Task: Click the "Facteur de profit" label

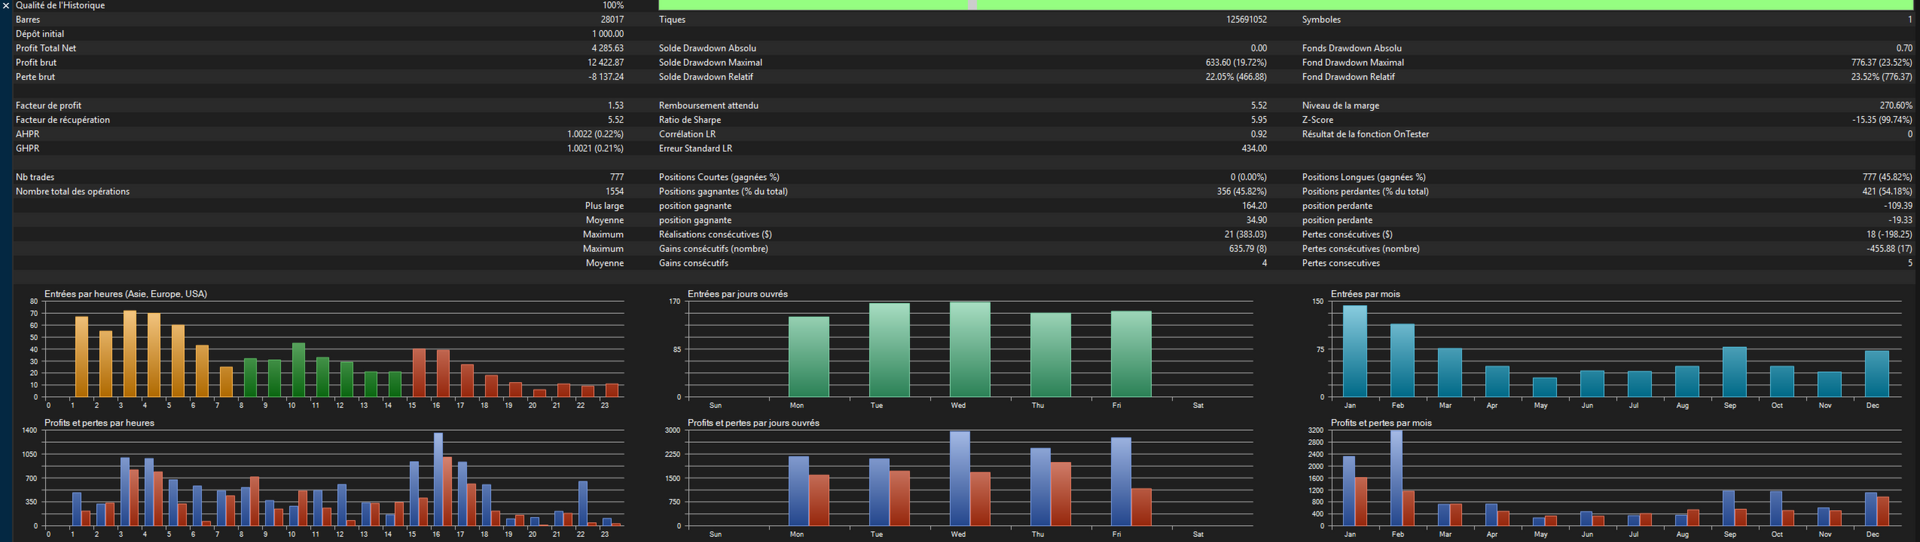Action: (49, 105)
